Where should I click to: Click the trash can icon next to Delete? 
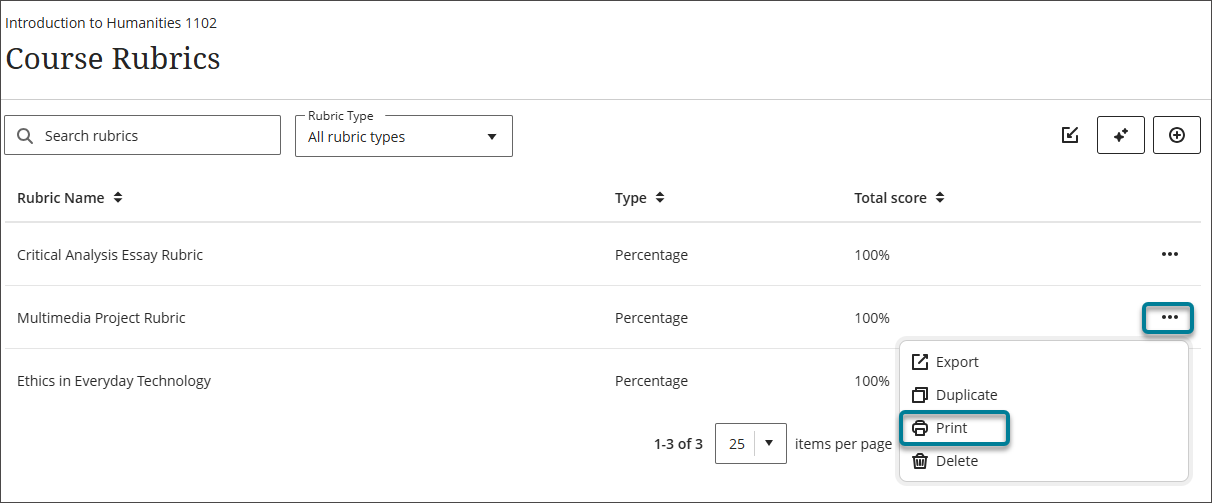click(x=920, y=461)
